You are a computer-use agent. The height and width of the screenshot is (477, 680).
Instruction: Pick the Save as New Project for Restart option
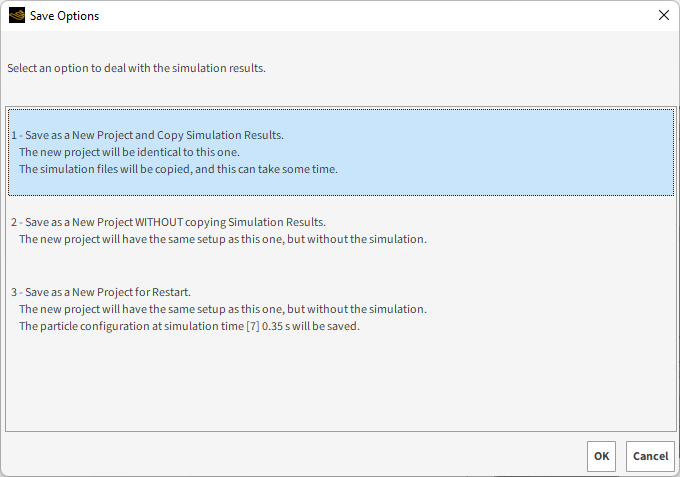pyautogui.click(x=341, y=309)
